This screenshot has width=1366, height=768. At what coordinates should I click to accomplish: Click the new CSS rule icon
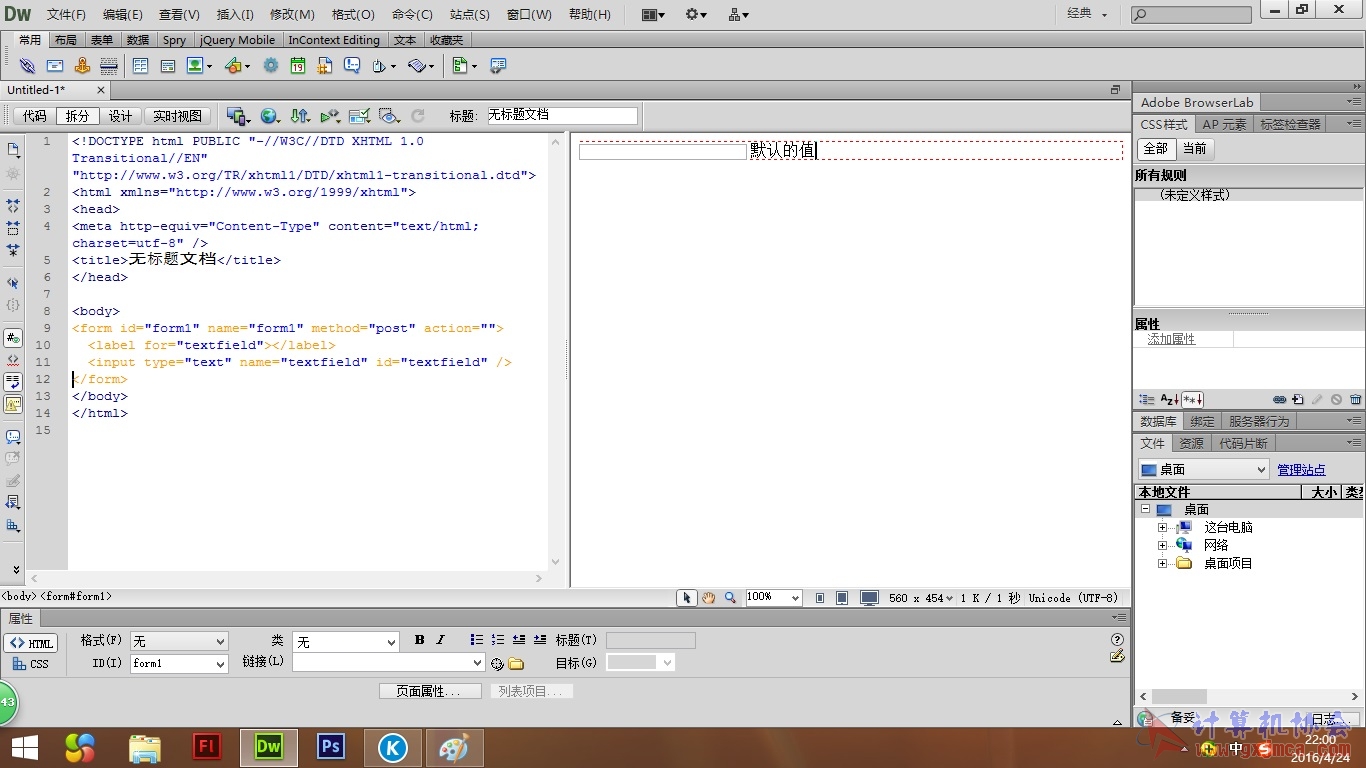tap(1298, 400)
